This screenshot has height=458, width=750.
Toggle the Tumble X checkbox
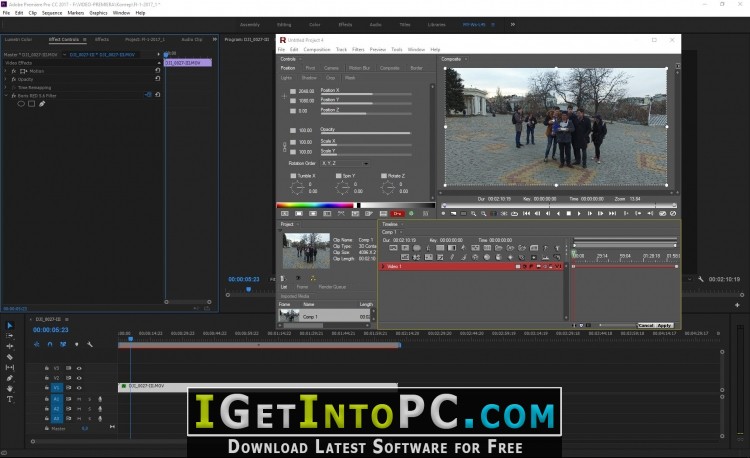[x=293, y=176]
